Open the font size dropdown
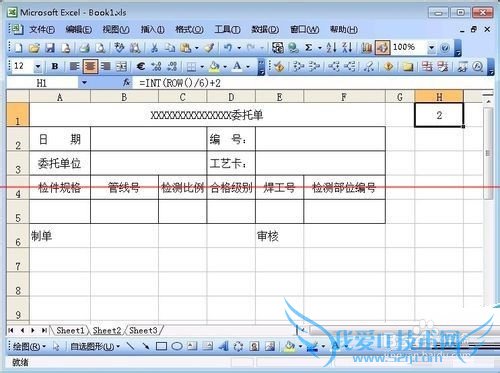The image size is (500, 373). click(x=38, y=67)
